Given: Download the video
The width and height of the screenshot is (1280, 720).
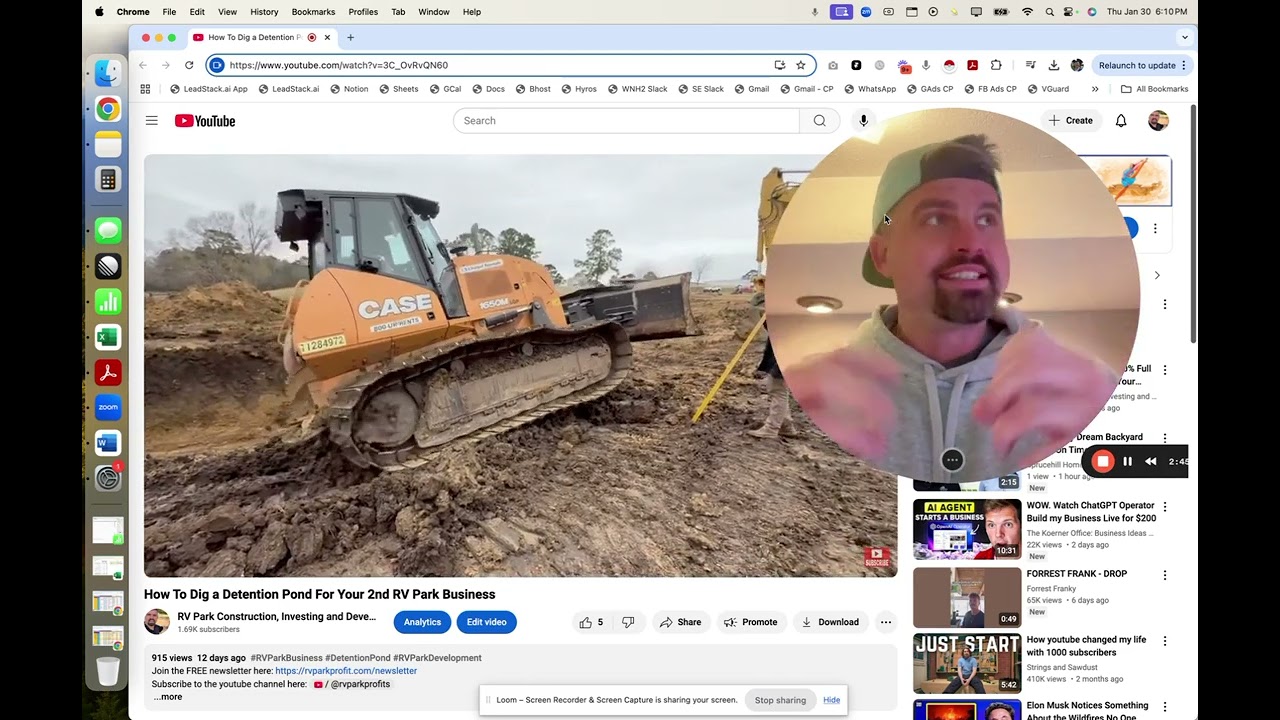Looking at the screenshot, I should point(830,622).
